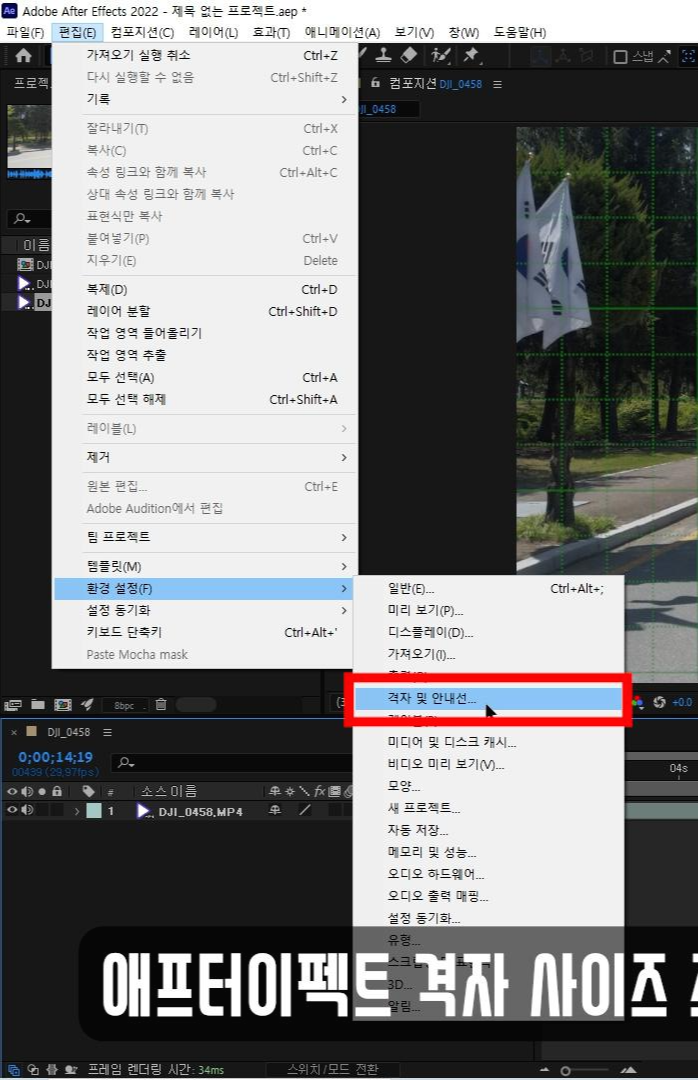
Task: Click the lock column header icon
Action: pyautogui.click(x=57, y=791)
